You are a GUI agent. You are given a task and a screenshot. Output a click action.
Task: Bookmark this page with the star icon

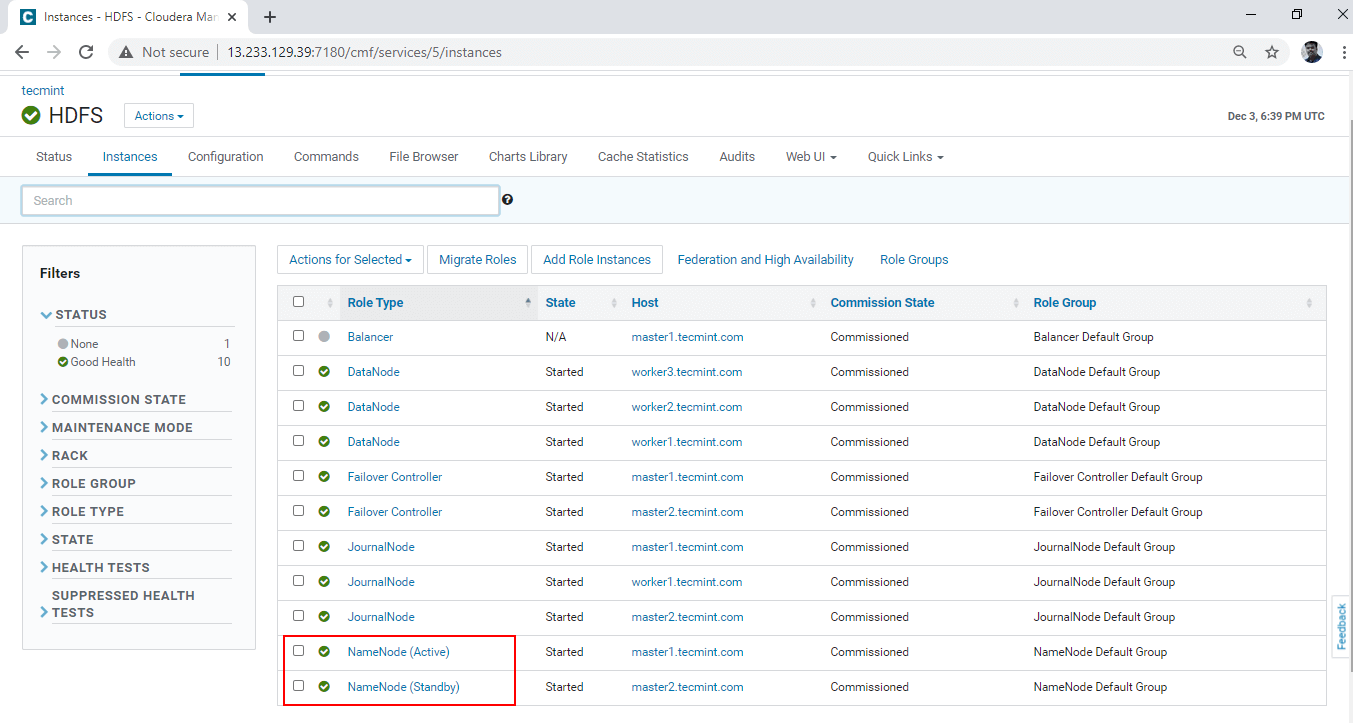[x=1271, y=52]
